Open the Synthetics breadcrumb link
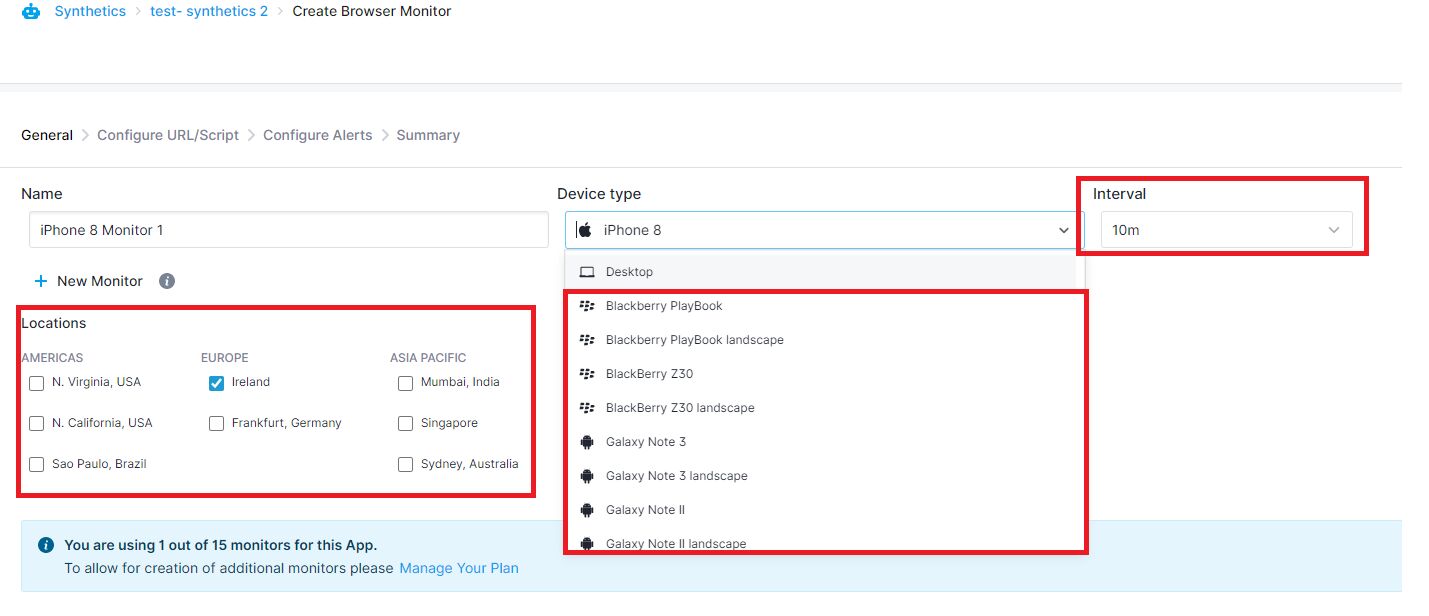 (90, 11)
